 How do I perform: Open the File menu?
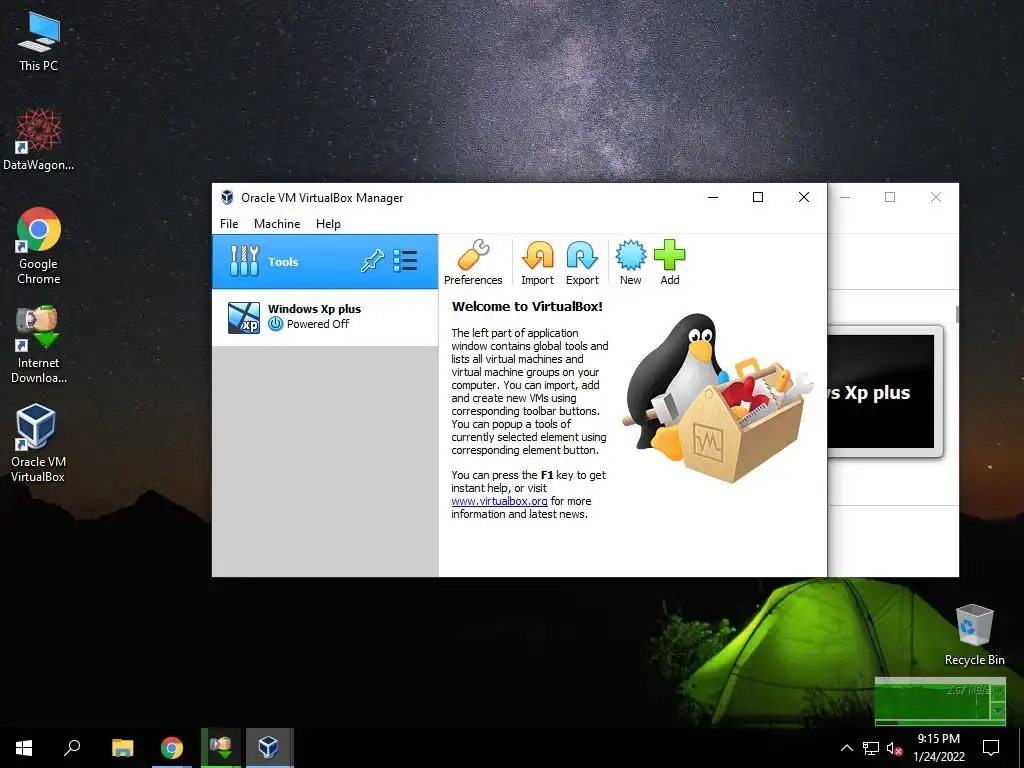click(229, 223)
